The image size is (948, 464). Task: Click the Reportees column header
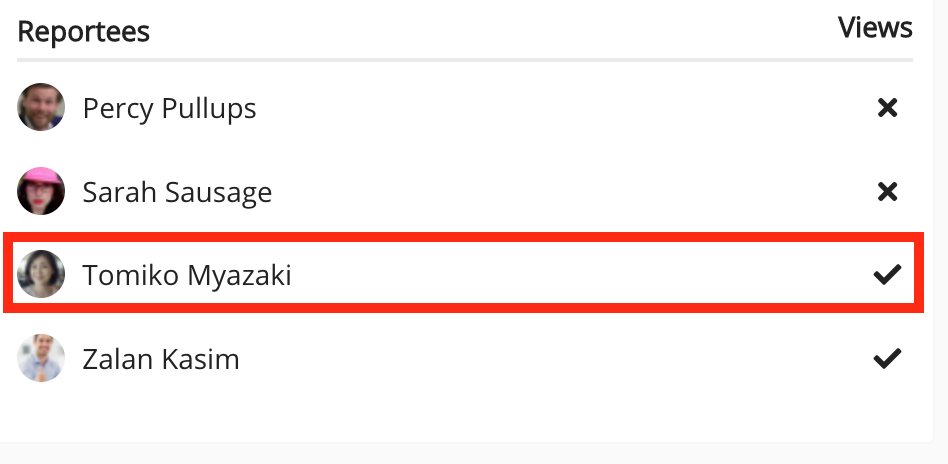pos(83,31)
